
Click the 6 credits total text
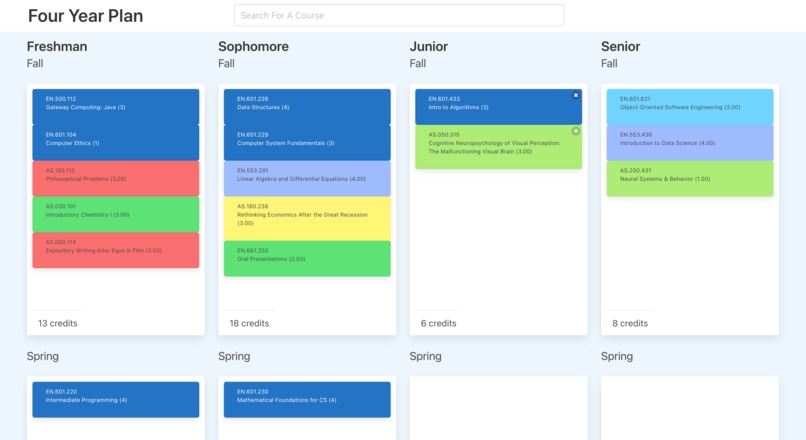pos(438,323)
